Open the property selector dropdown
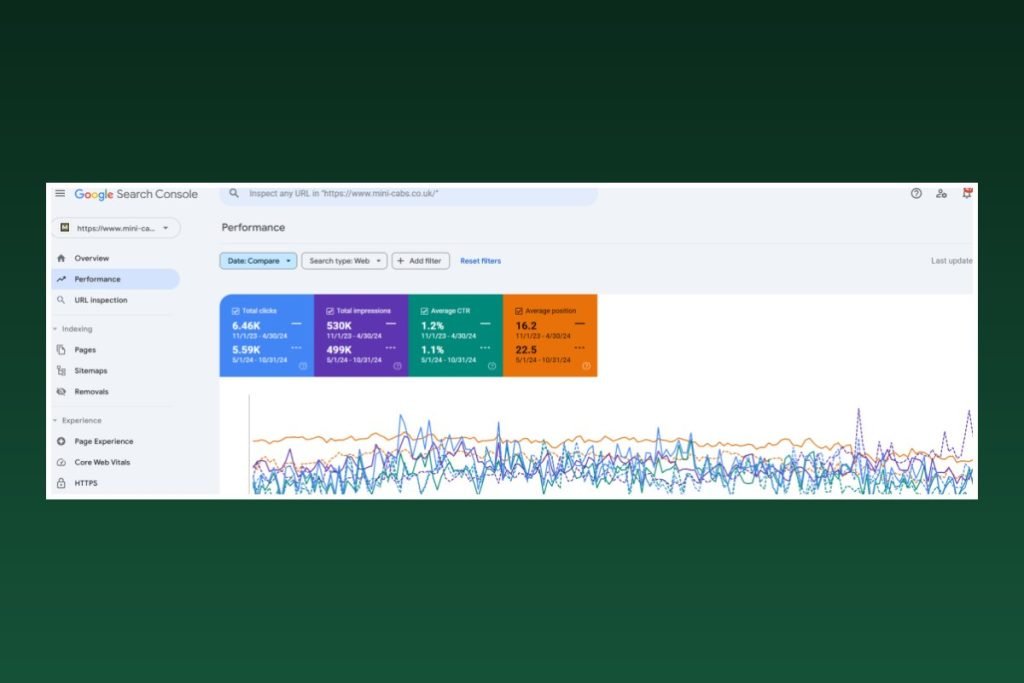Screen dimensions: 1024x683 [116, 228]
